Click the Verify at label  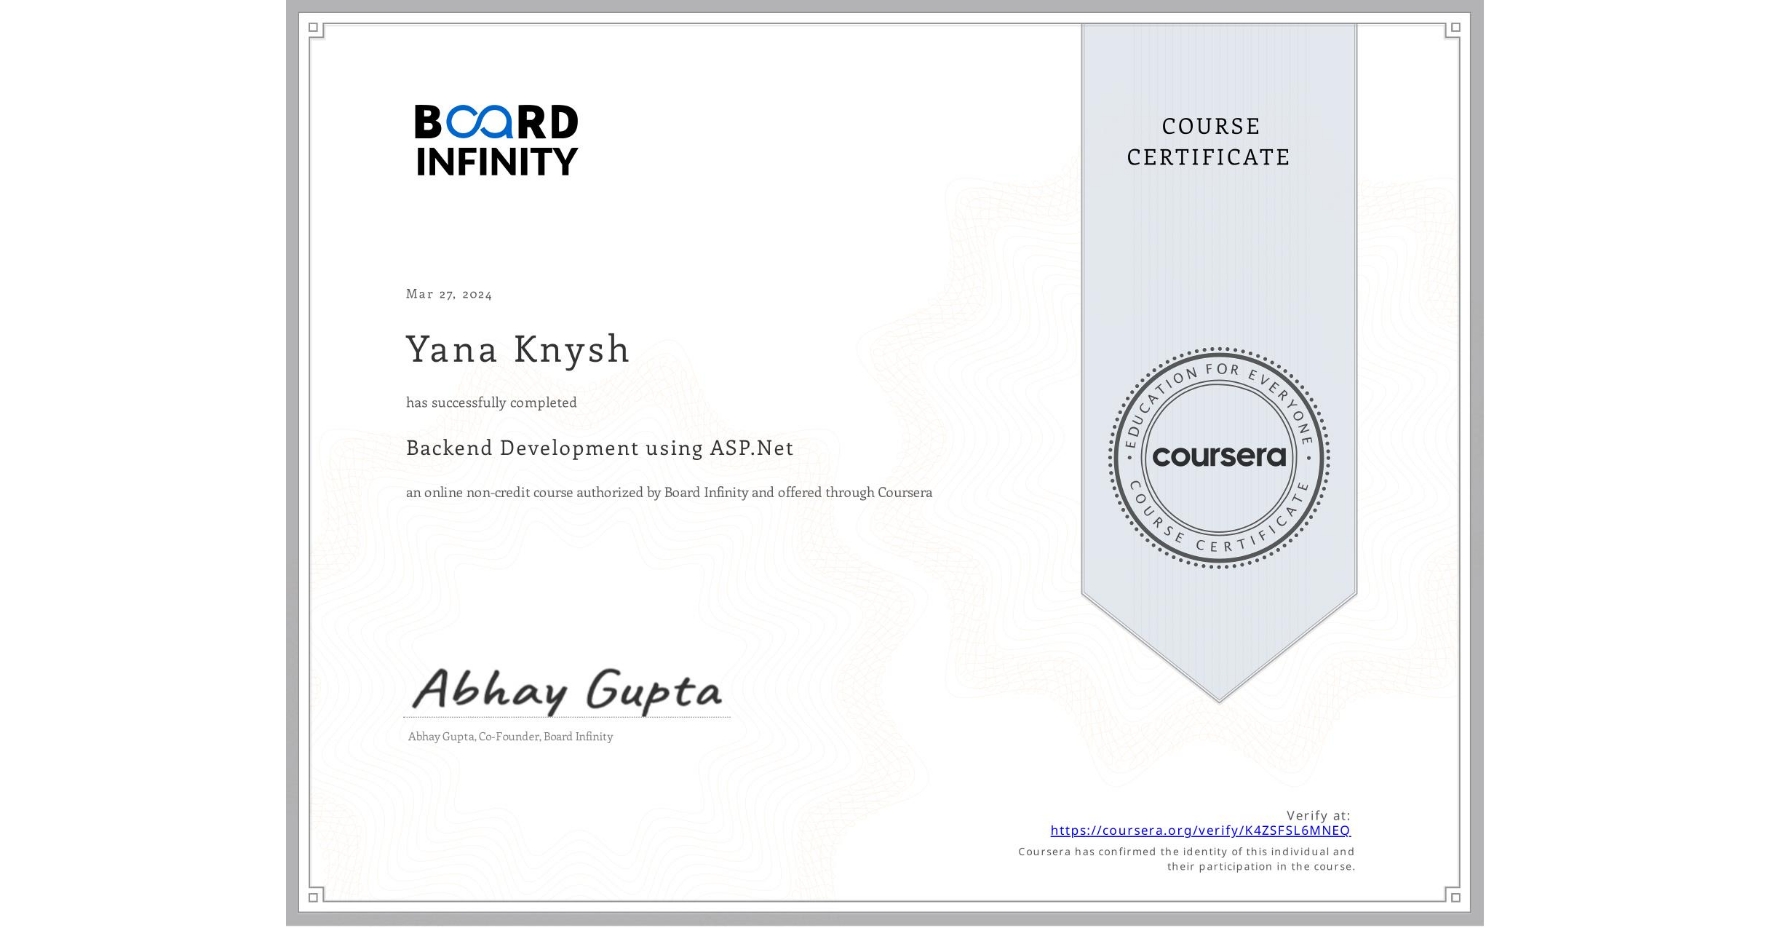click(1318, 814)
